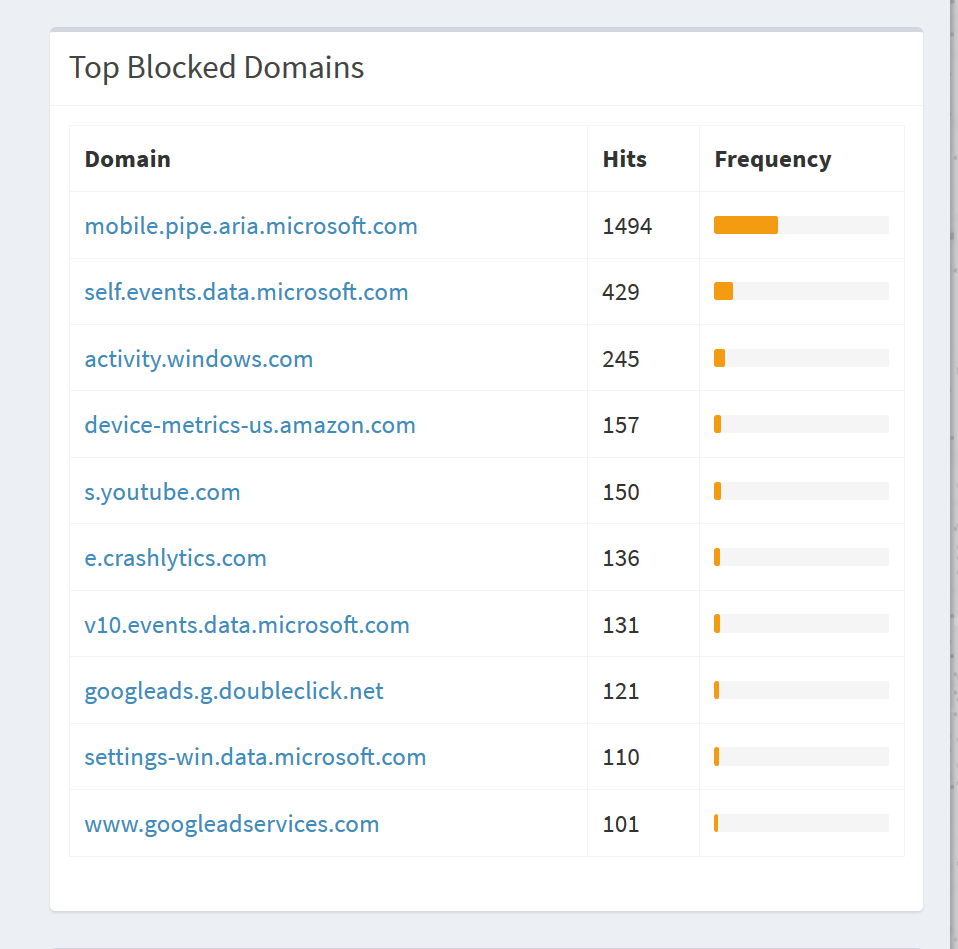Click v10.events.data.microsoft.com link

point(247,625)
